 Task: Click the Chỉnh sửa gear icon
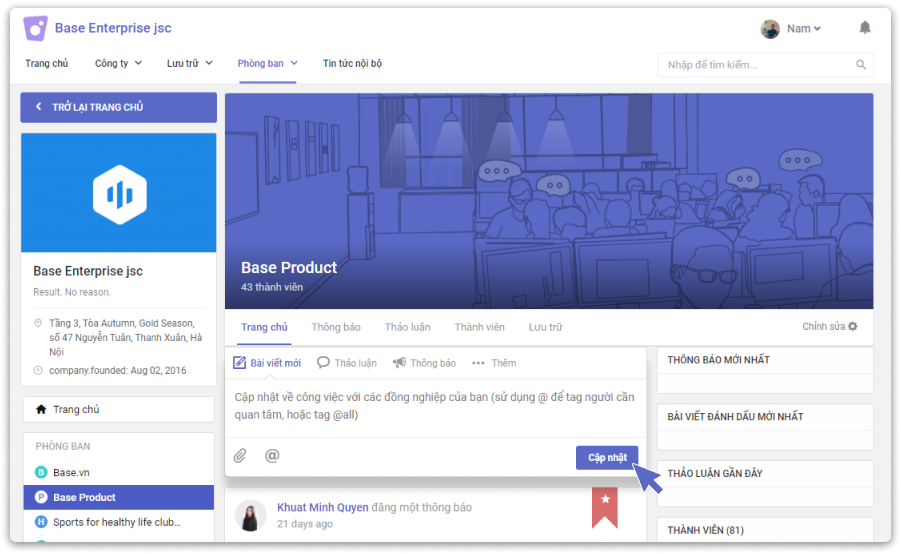click(853, 326)
